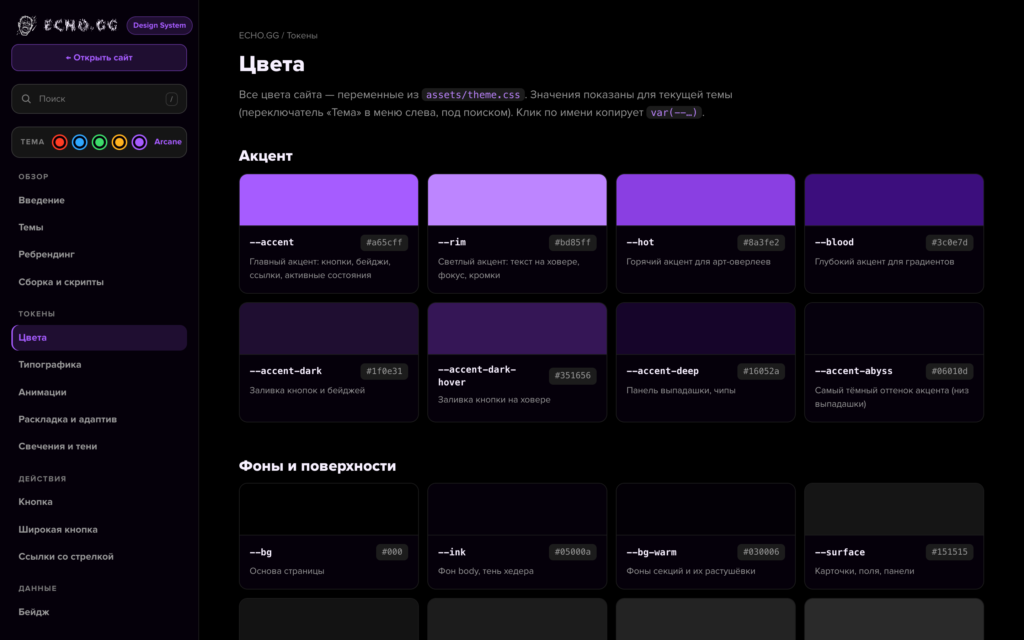Open the Введение page in the sidebar
Screen dimensions: 1024x640
pos(41,200)
